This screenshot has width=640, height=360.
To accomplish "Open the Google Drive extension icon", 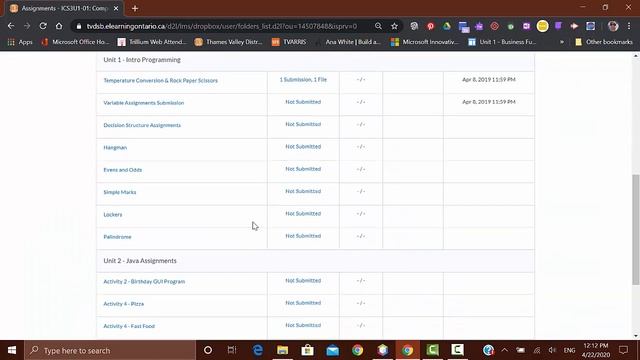I will (x=447, y=26).
